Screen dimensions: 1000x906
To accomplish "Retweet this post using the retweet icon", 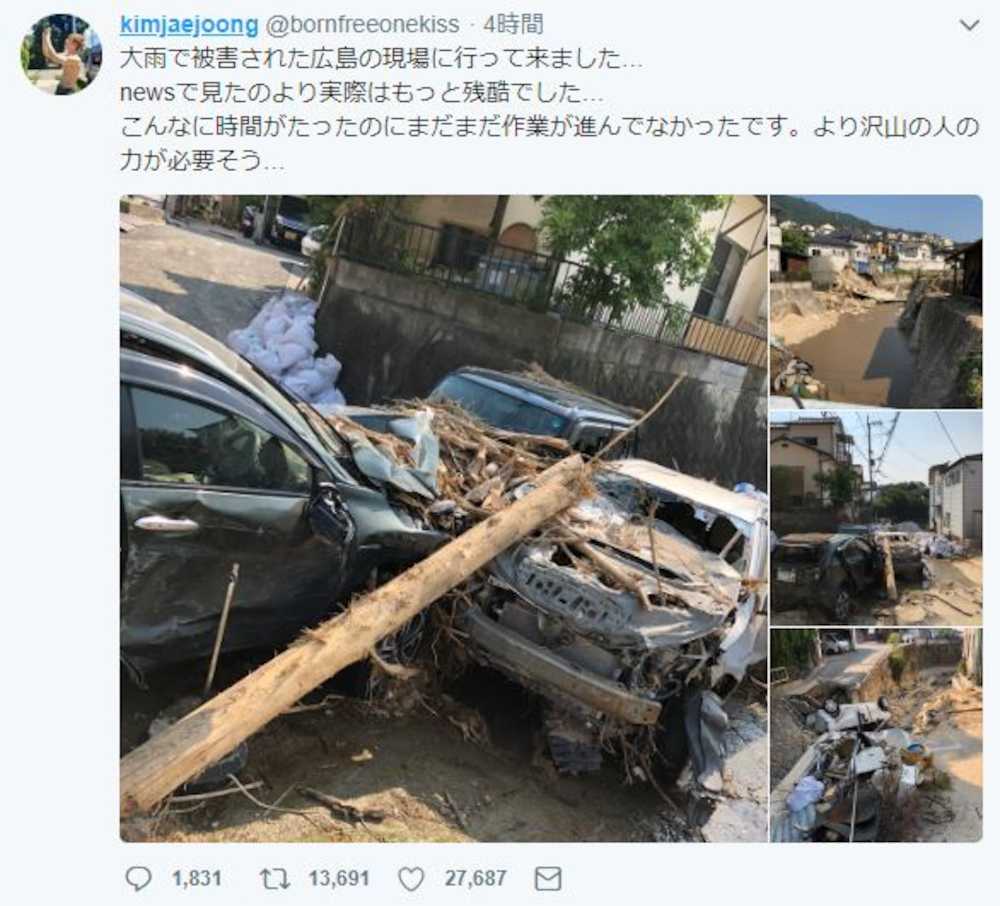I will (276, 879).
